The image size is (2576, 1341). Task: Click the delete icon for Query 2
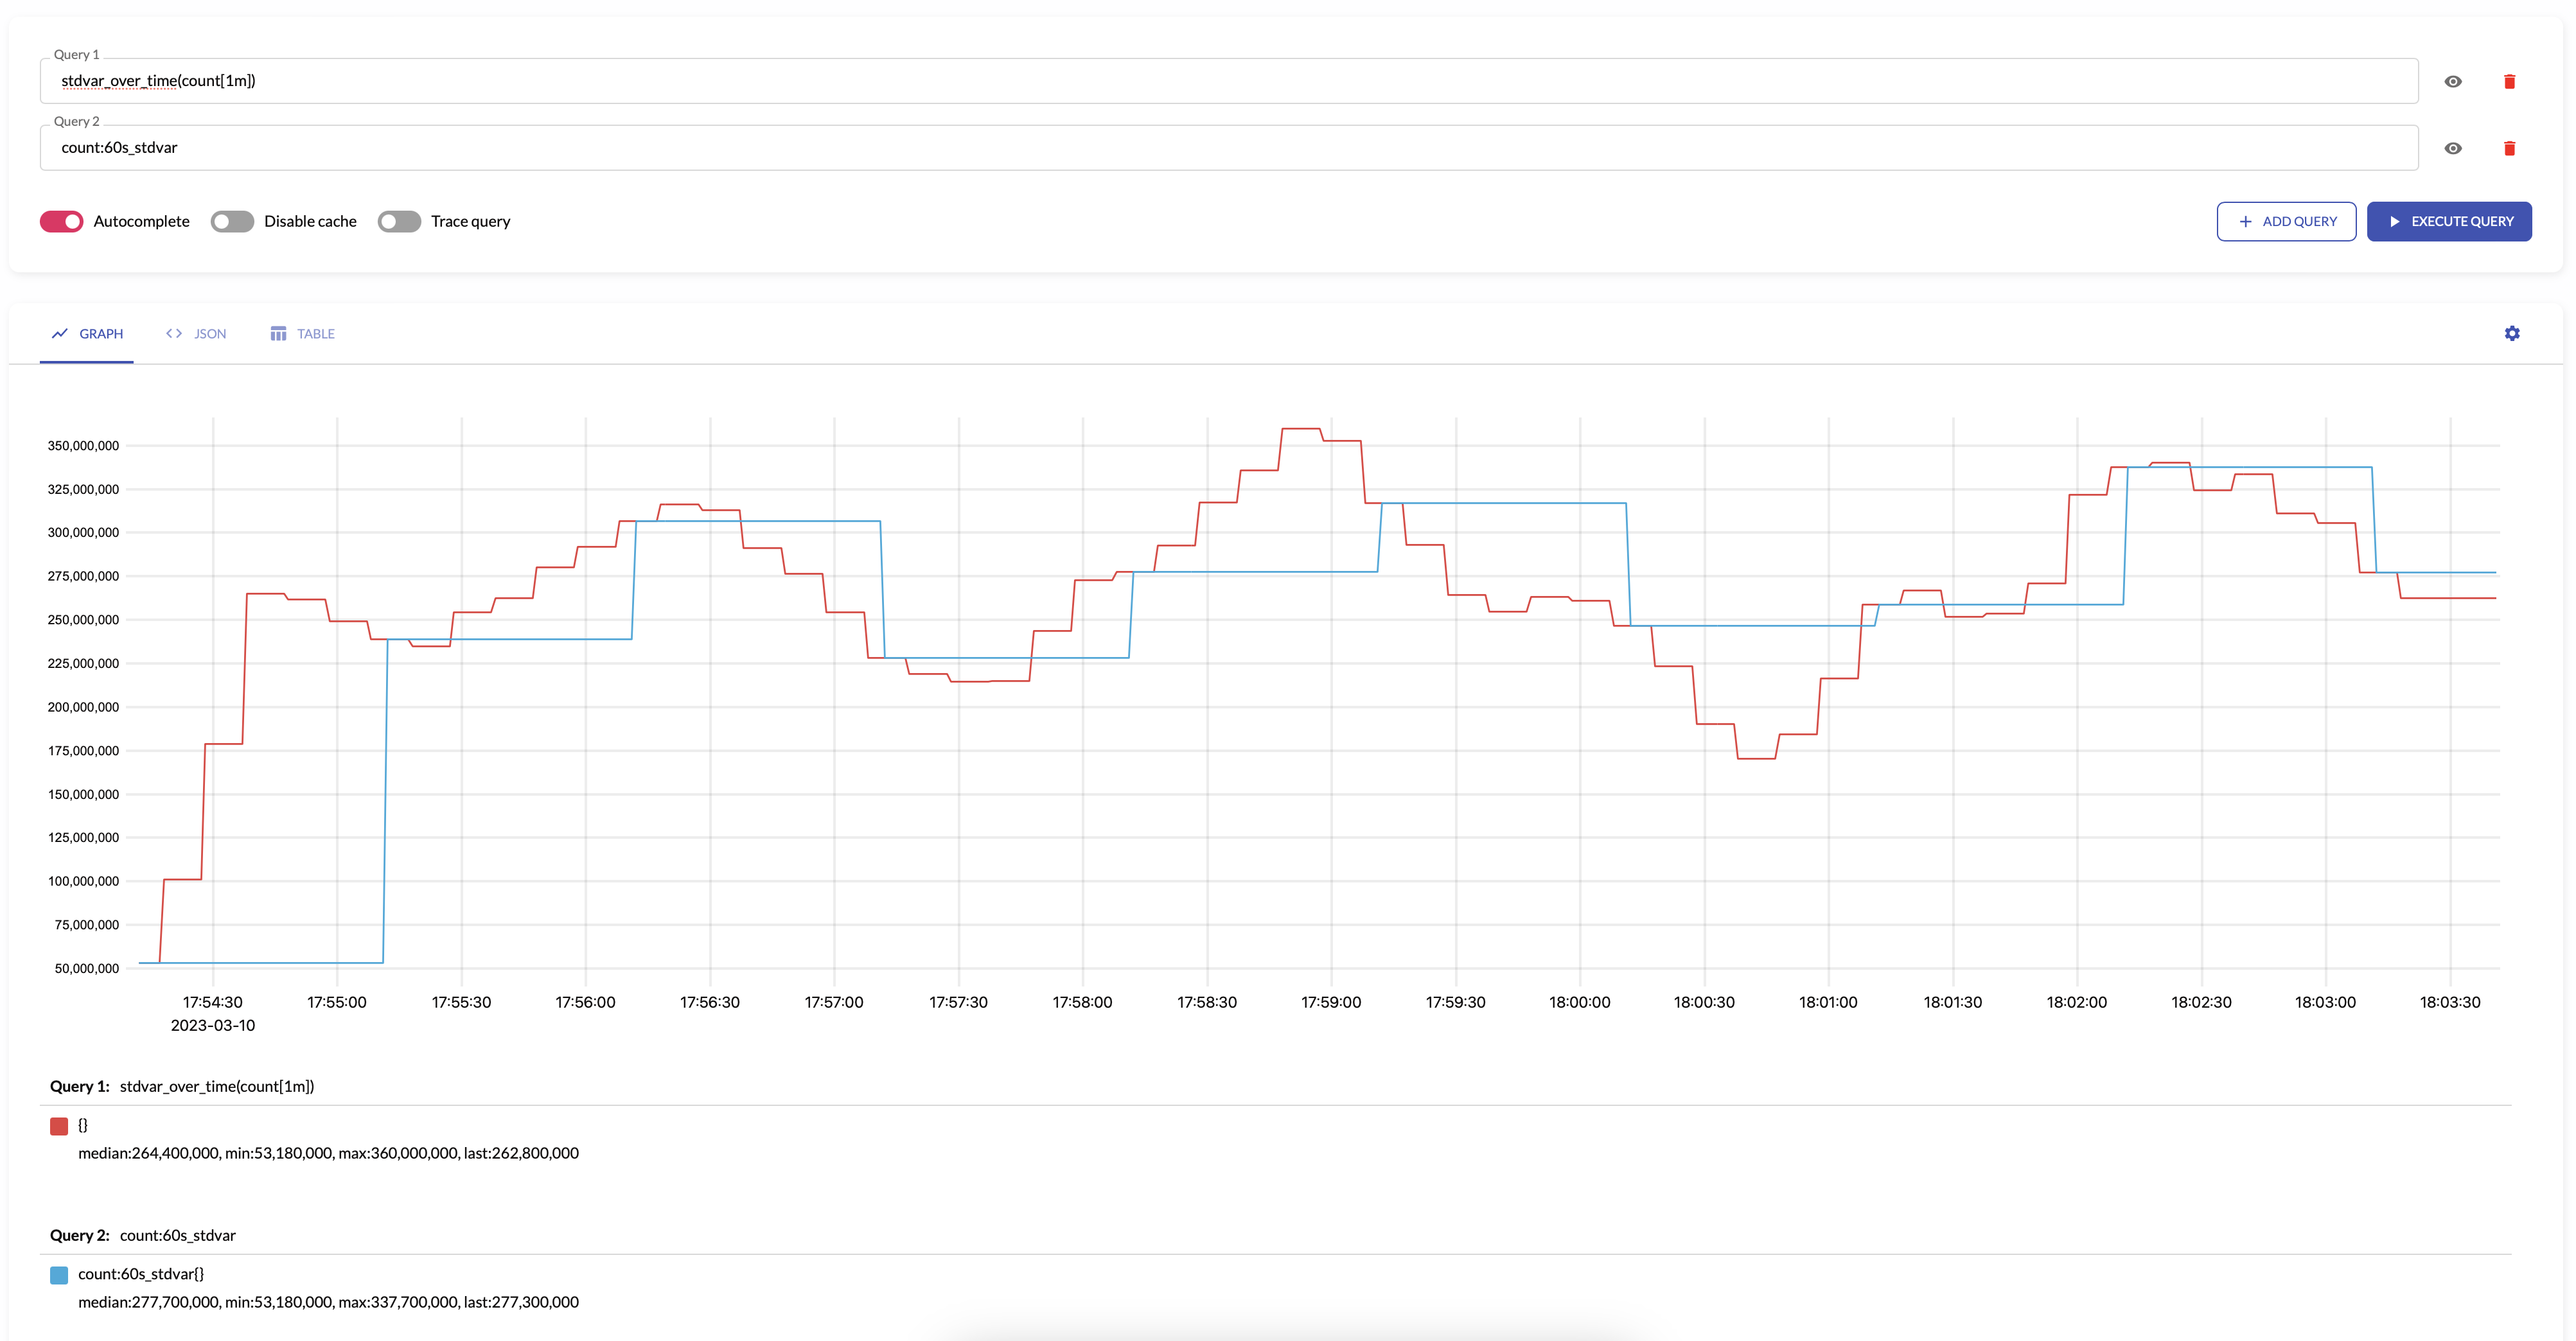(x=2510, y=148)
